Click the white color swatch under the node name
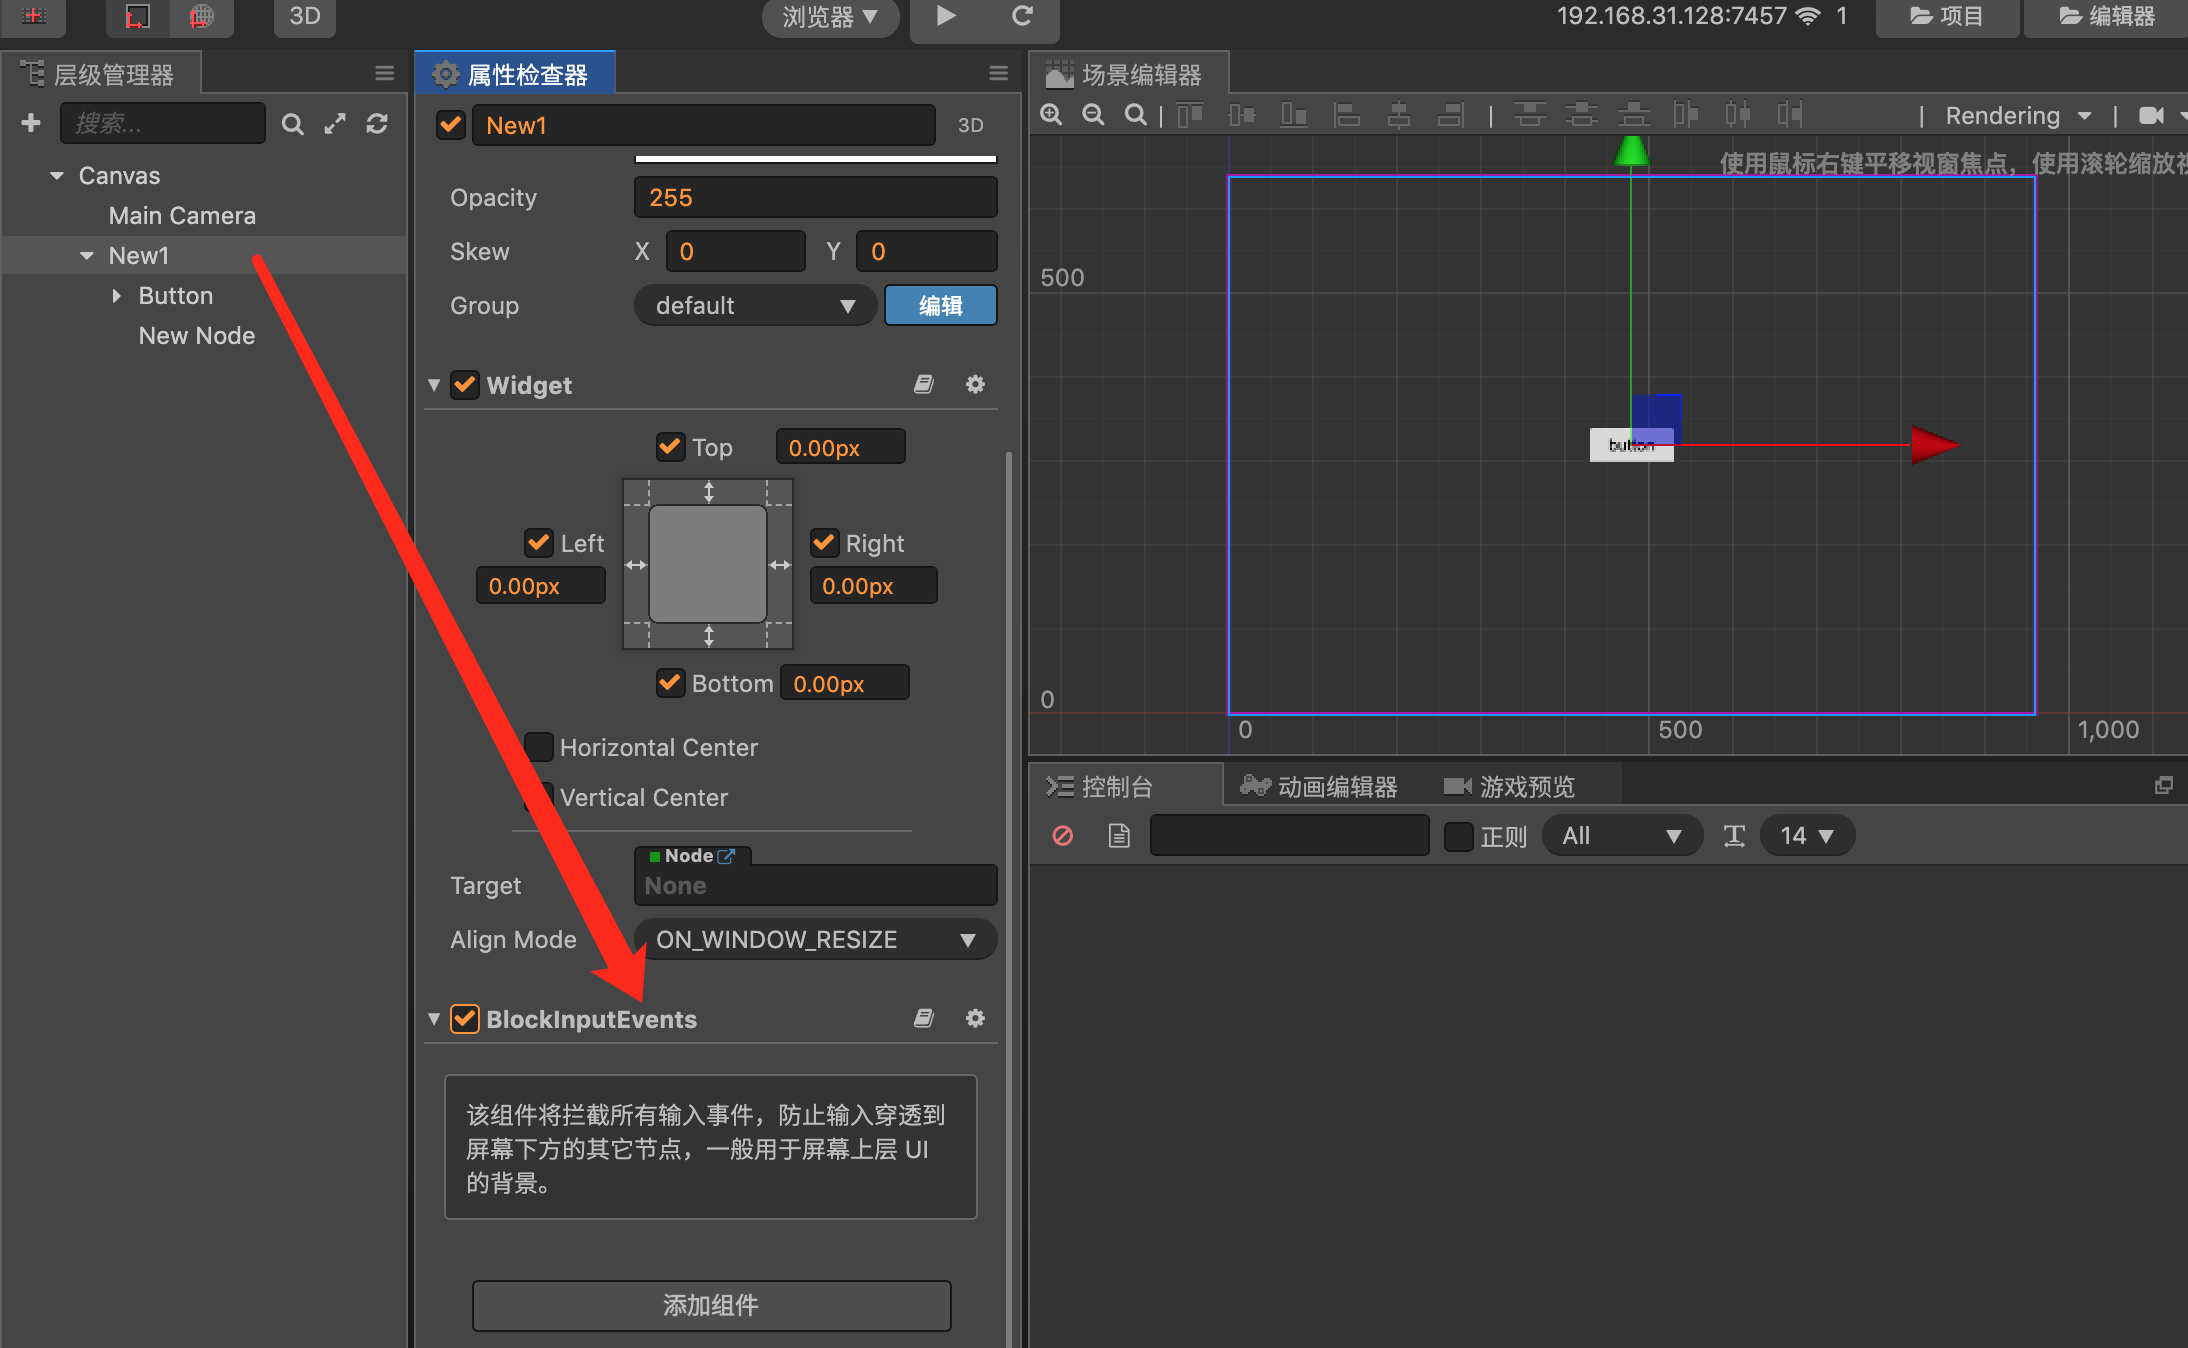Image resolution: width=2188 pixels, height=1348 pixels. click(815, 159)
